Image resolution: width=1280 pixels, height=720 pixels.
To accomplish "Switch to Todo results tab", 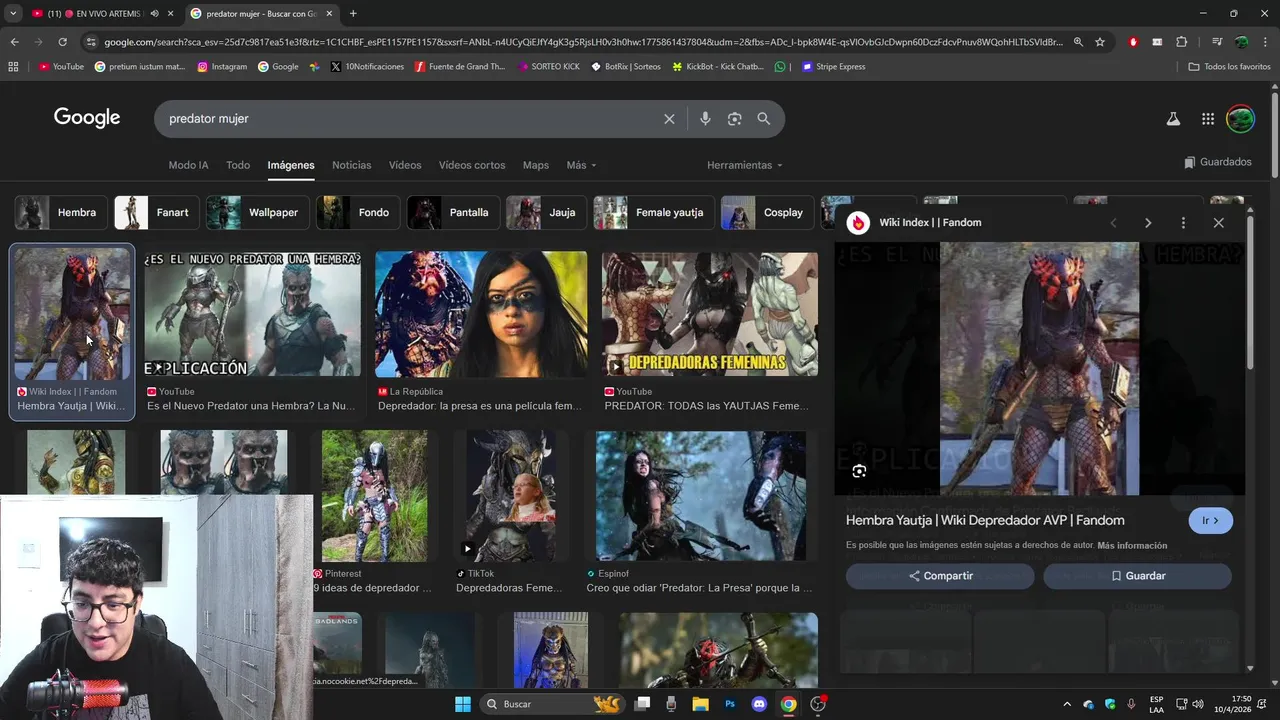I will point(238,165).
